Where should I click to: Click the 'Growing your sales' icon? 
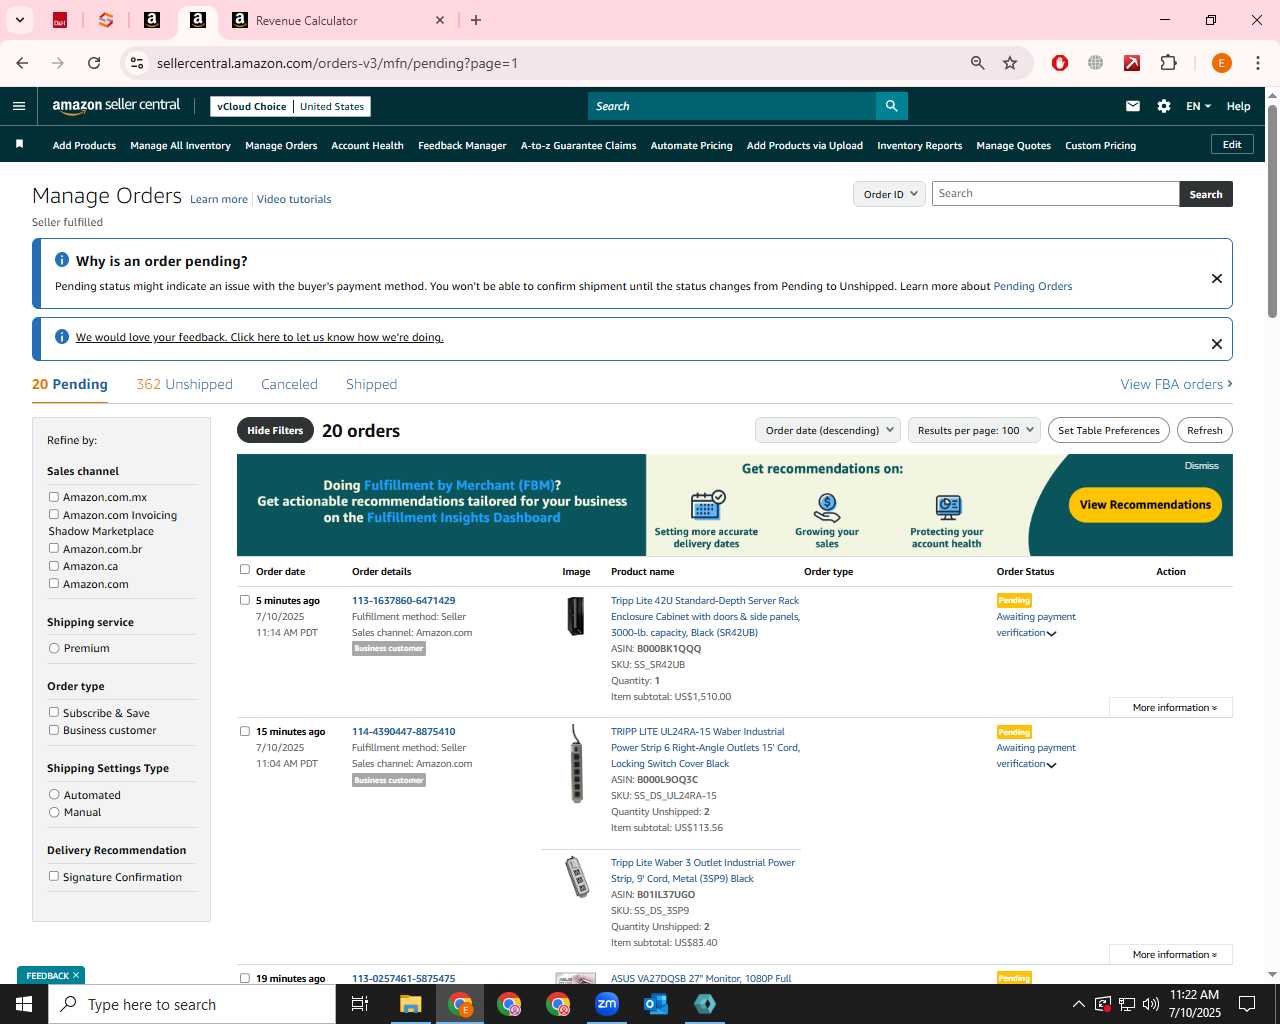click(827, 507)
